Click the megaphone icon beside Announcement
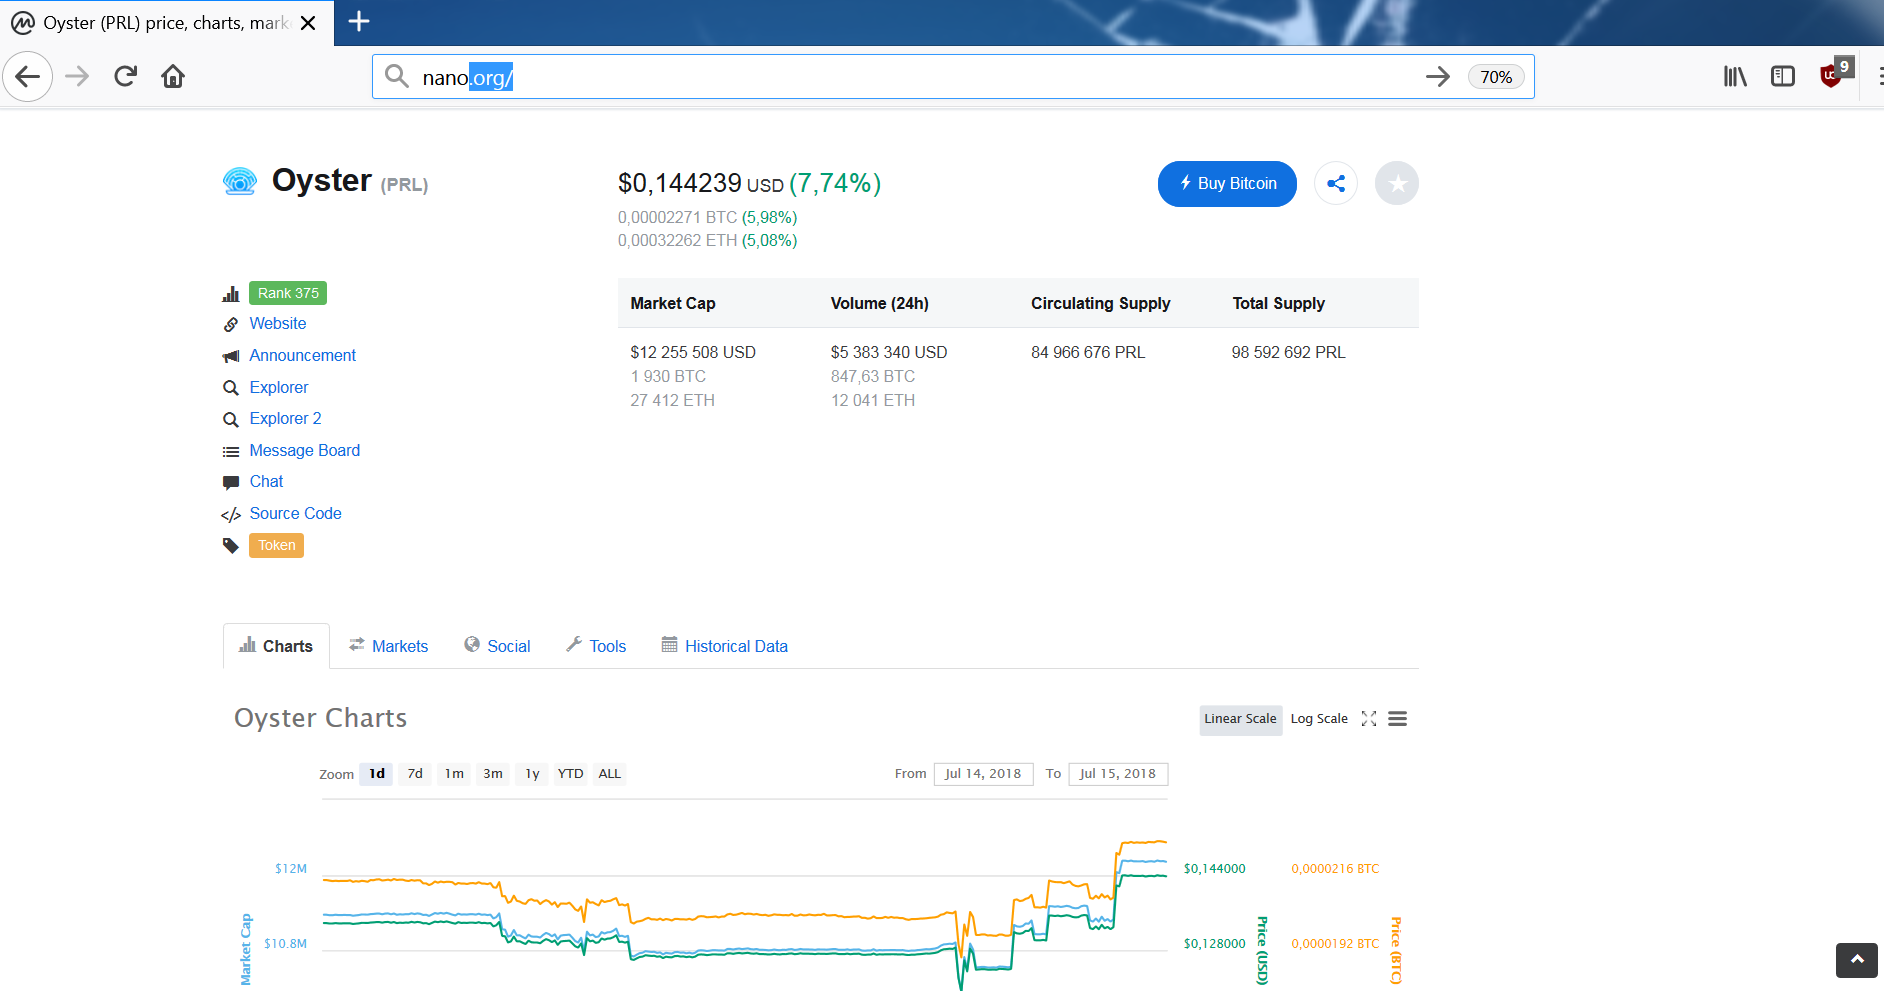This screenshot has width=1884, height=991. pyautogui.click(x=231, y=357)
